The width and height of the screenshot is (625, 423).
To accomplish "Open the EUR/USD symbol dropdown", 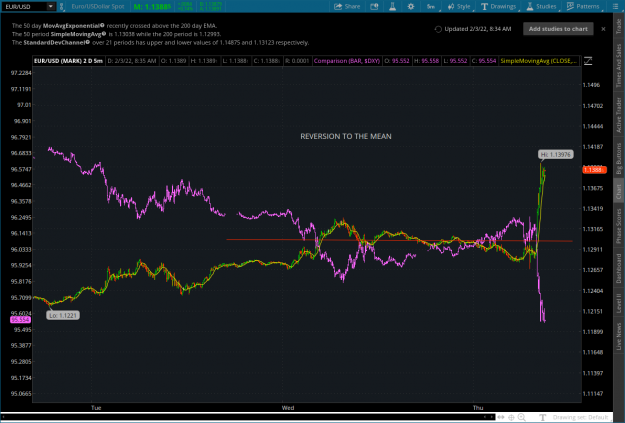I will pyautogui.click(x=51, y=6).
